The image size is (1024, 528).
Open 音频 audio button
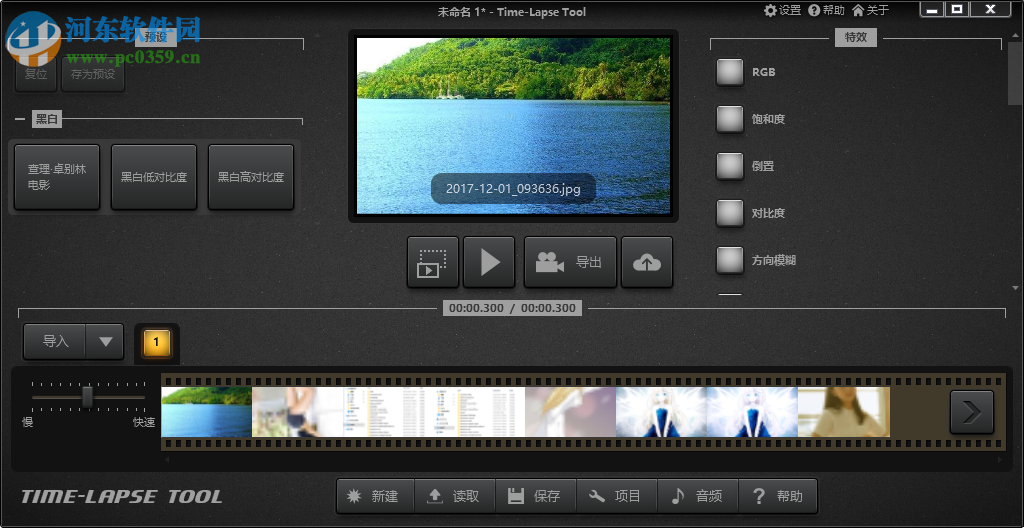[697, 497]
